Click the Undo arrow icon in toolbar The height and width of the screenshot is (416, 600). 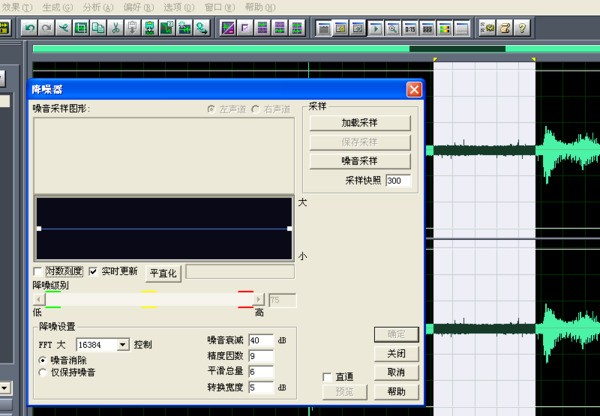tap(30, 27)
